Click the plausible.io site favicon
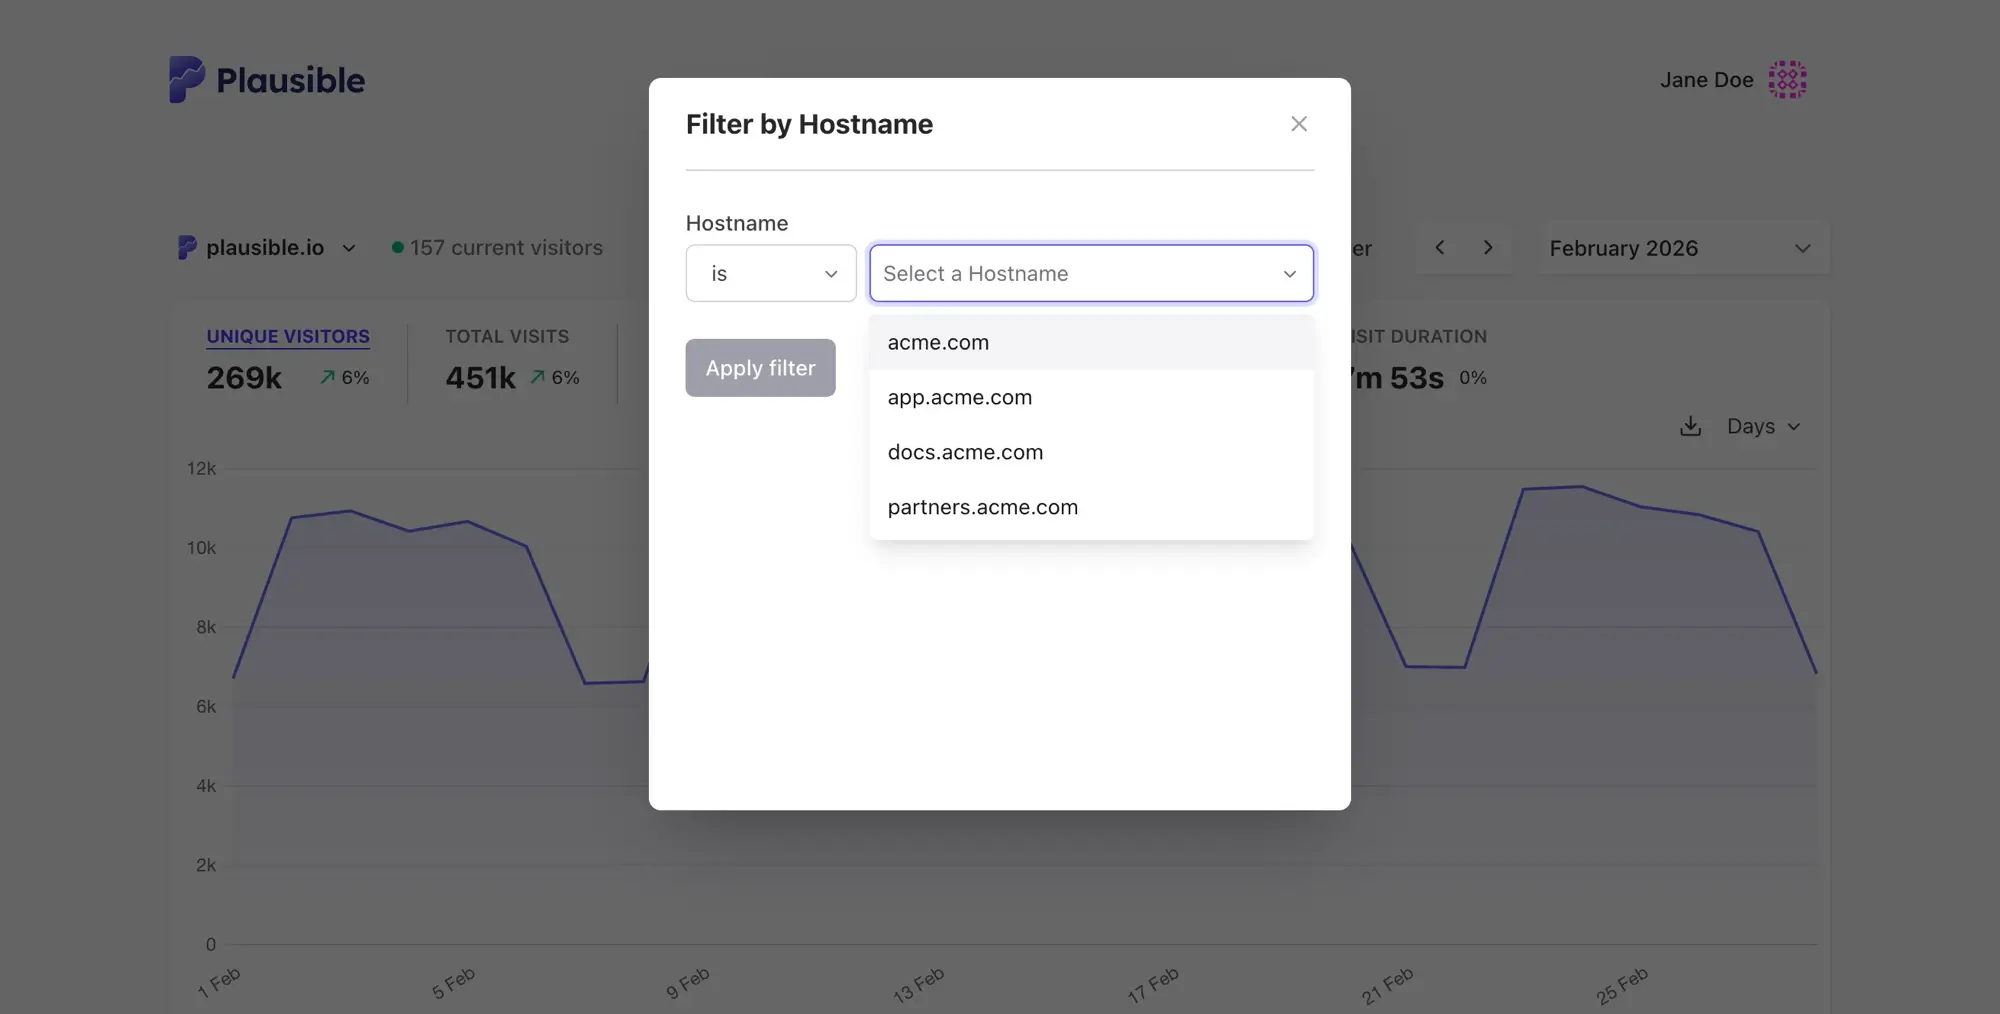This screenshot has height=1014, width=2000. pyautogui.click(x=187, y=248)
